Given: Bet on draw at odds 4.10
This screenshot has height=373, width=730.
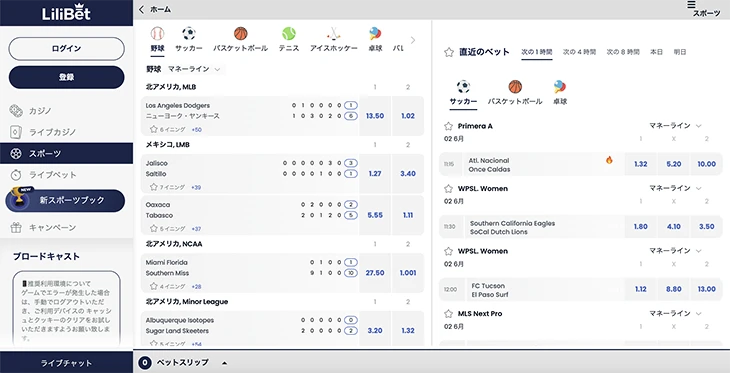Looking at the screenshot, I should pyautogui.click(x=674, y=227).
